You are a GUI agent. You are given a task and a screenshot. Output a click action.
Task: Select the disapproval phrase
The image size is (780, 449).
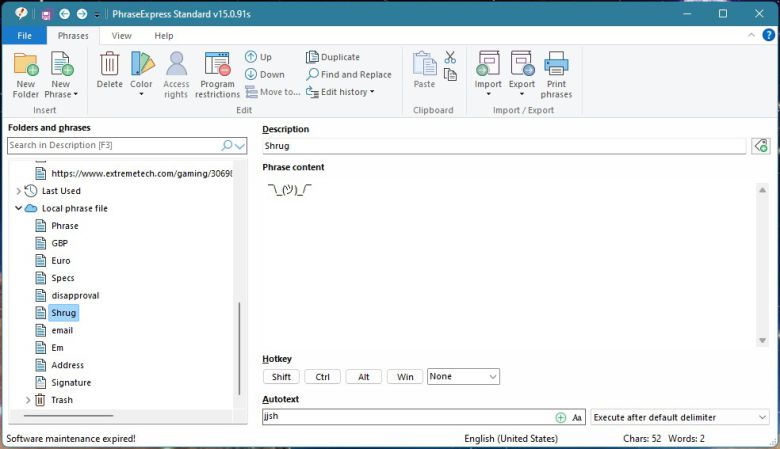(75, 296)
